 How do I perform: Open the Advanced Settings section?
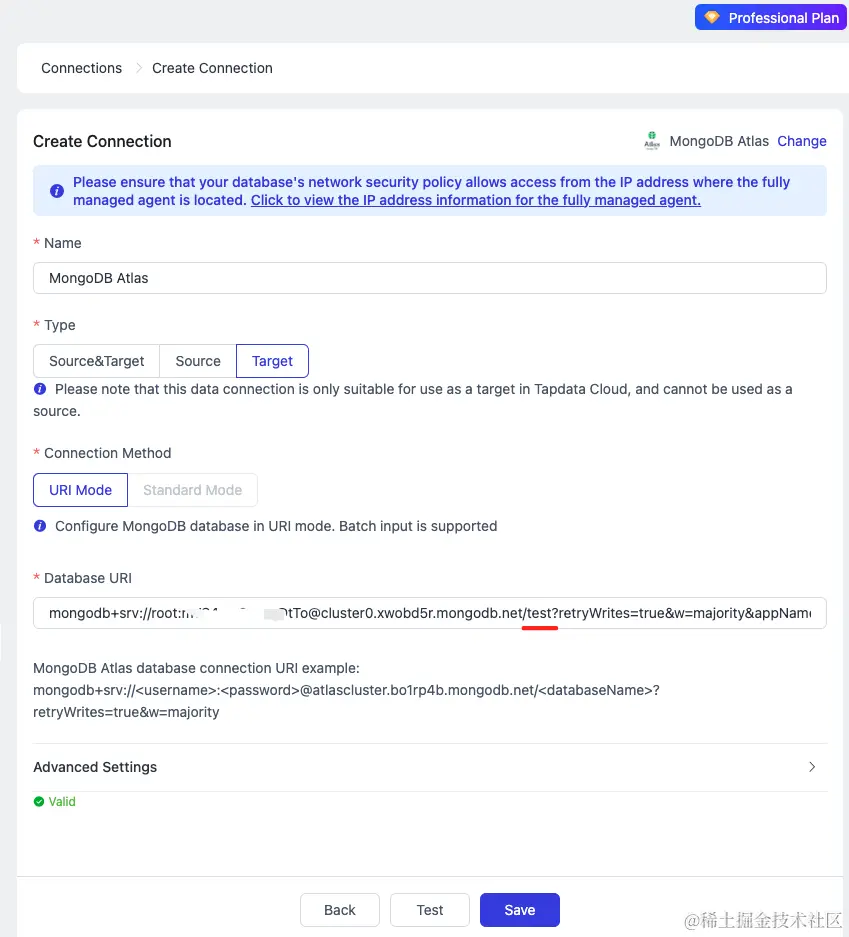(x=95, y=767)
